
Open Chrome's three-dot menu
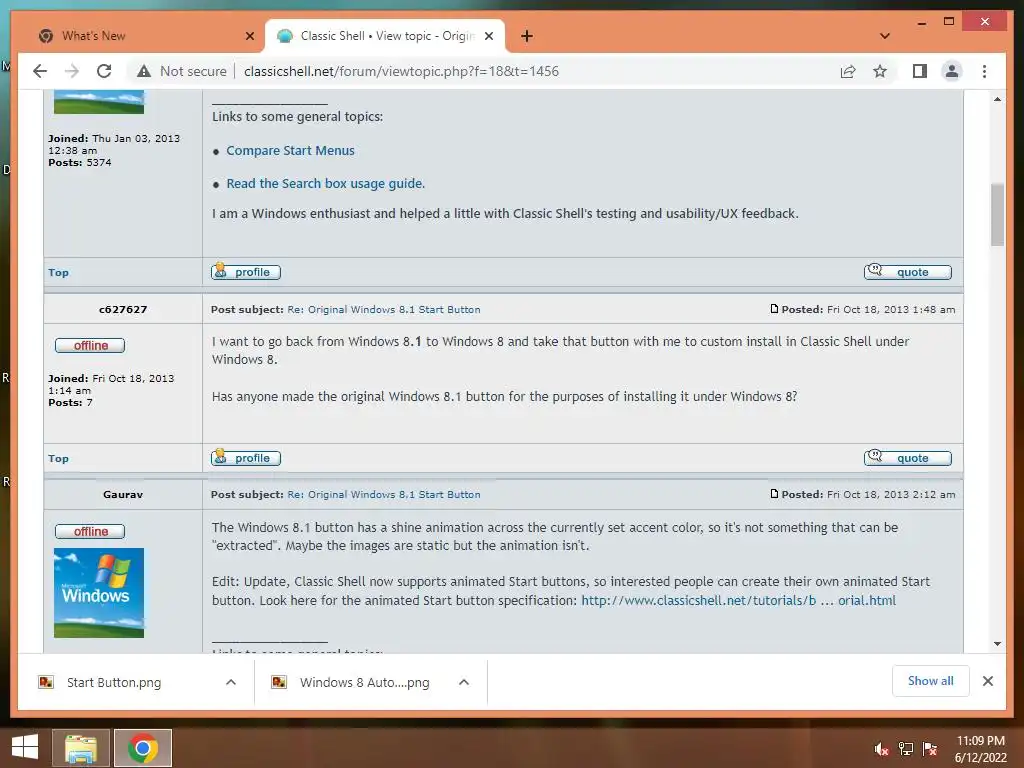tap(984, 71)
